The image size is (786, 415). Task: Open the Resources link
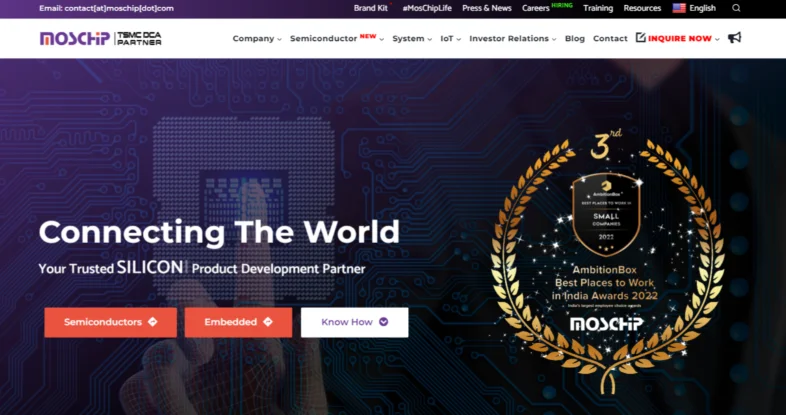(x=642, y=8)
